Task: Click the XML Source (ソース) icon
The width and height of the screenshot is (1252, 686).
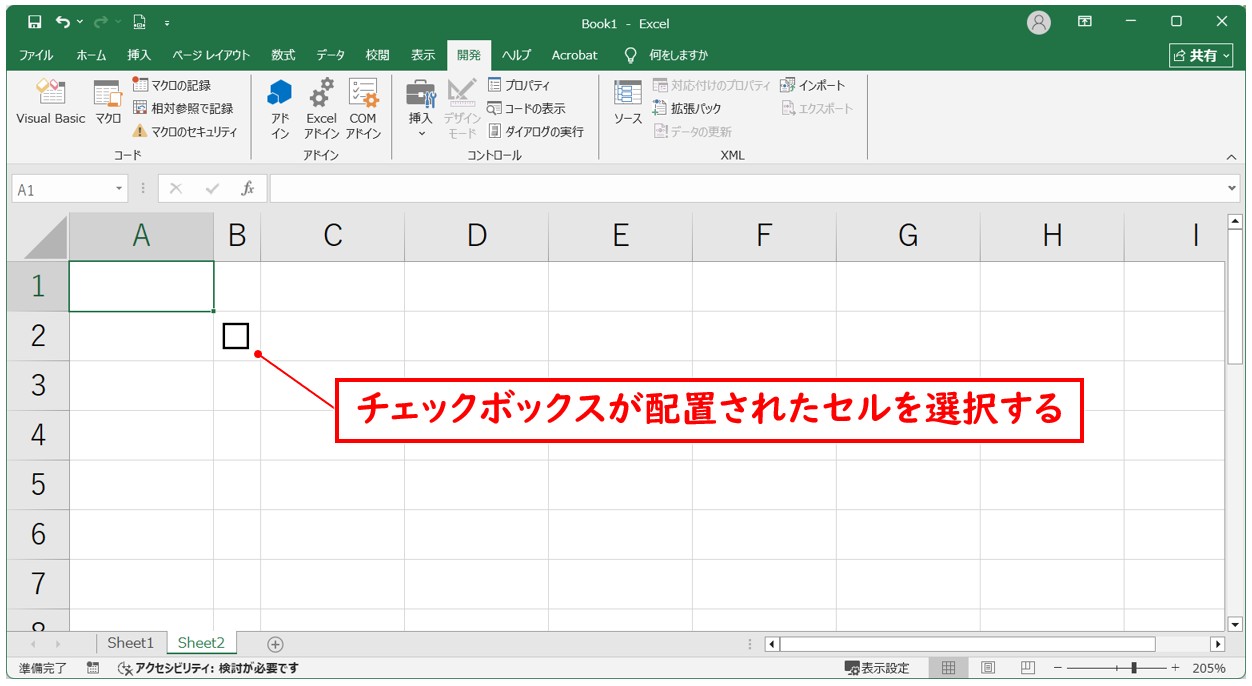Action: 628,103
